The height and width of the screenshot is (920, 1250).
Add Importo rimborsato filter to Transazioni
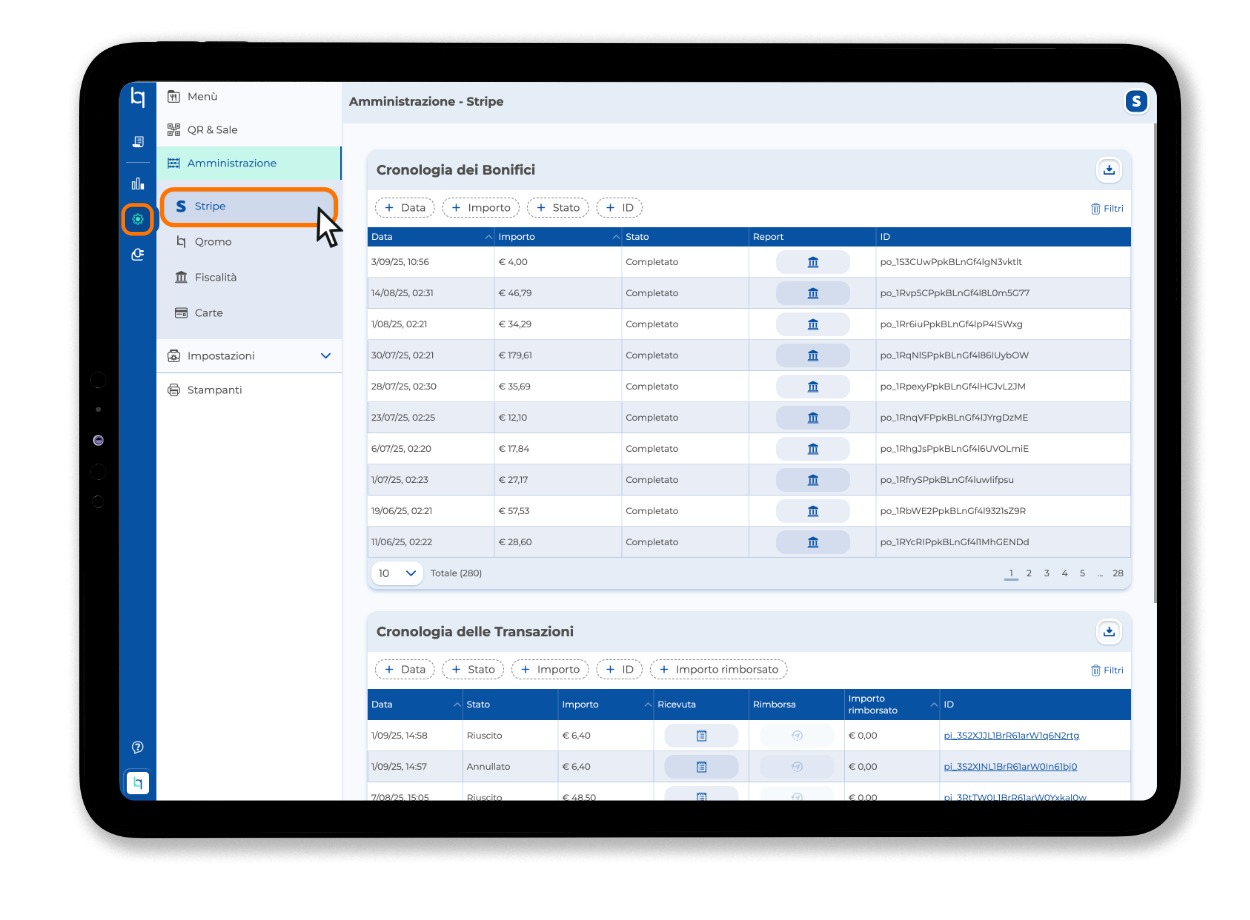pos(719,670)
